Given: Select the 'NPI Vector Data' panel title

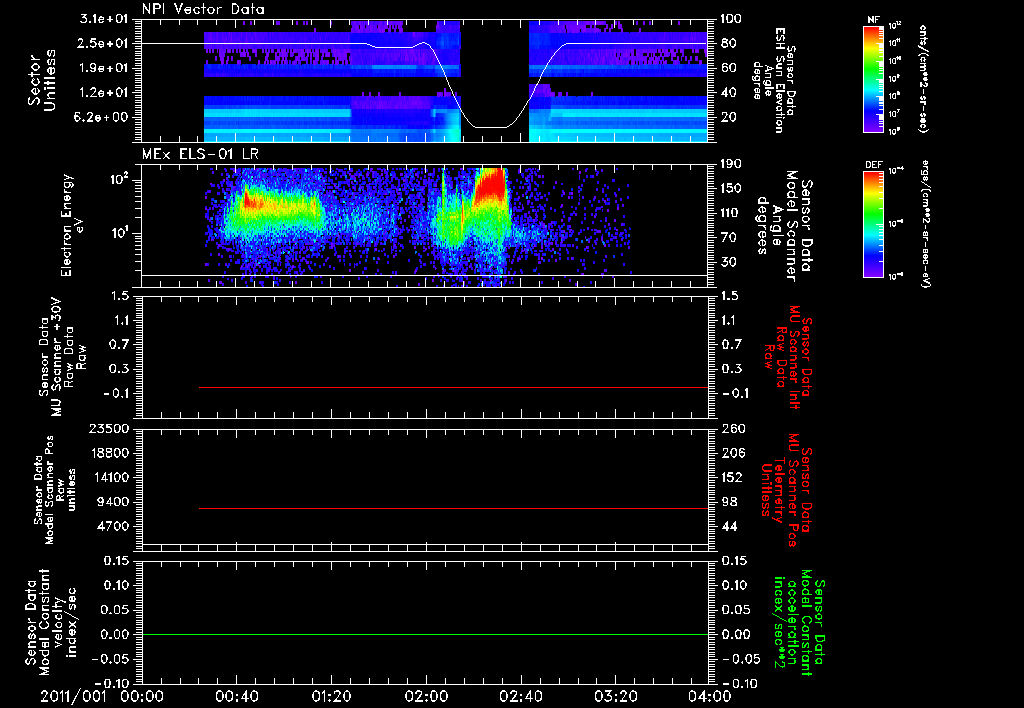Looking at the screenshot, I should [203, 9].
